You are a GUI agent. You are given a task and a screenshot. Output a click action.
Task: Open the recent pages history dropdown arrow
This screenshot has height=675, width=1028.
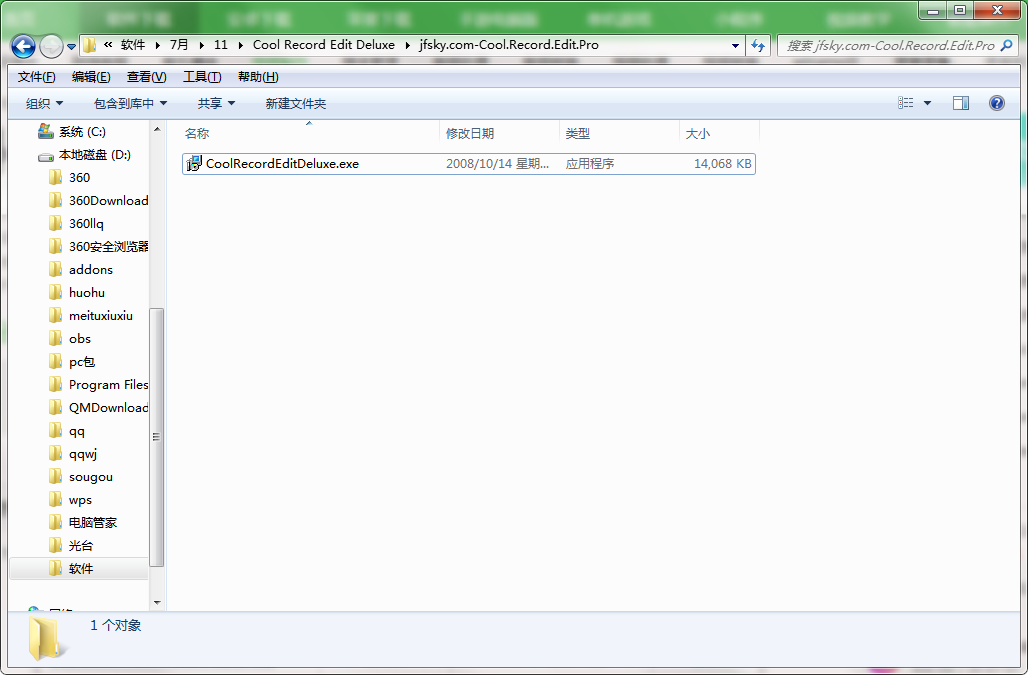[71, 47]
